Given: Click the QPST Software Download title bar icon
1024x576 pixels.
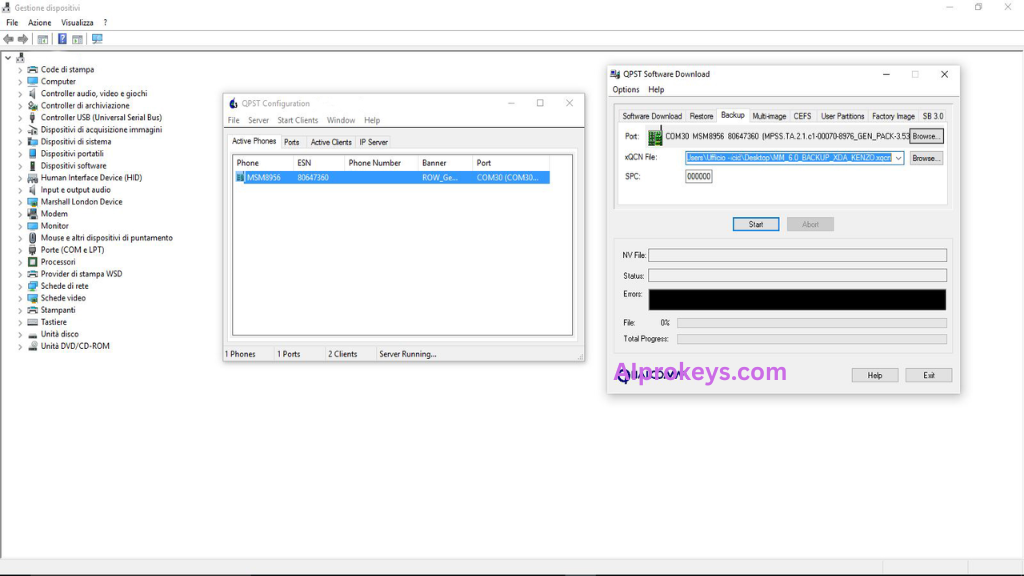Looking at the screenshot, I should (x=612, y=73).
